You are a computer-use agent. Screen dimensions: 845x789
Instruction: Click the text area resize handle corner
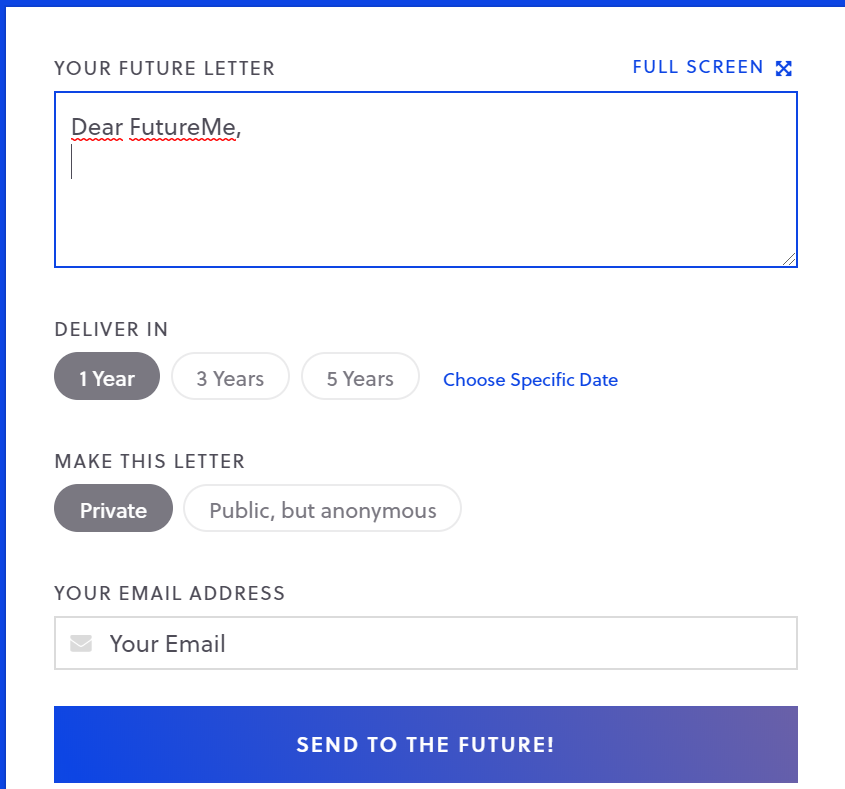coord(790,260)
